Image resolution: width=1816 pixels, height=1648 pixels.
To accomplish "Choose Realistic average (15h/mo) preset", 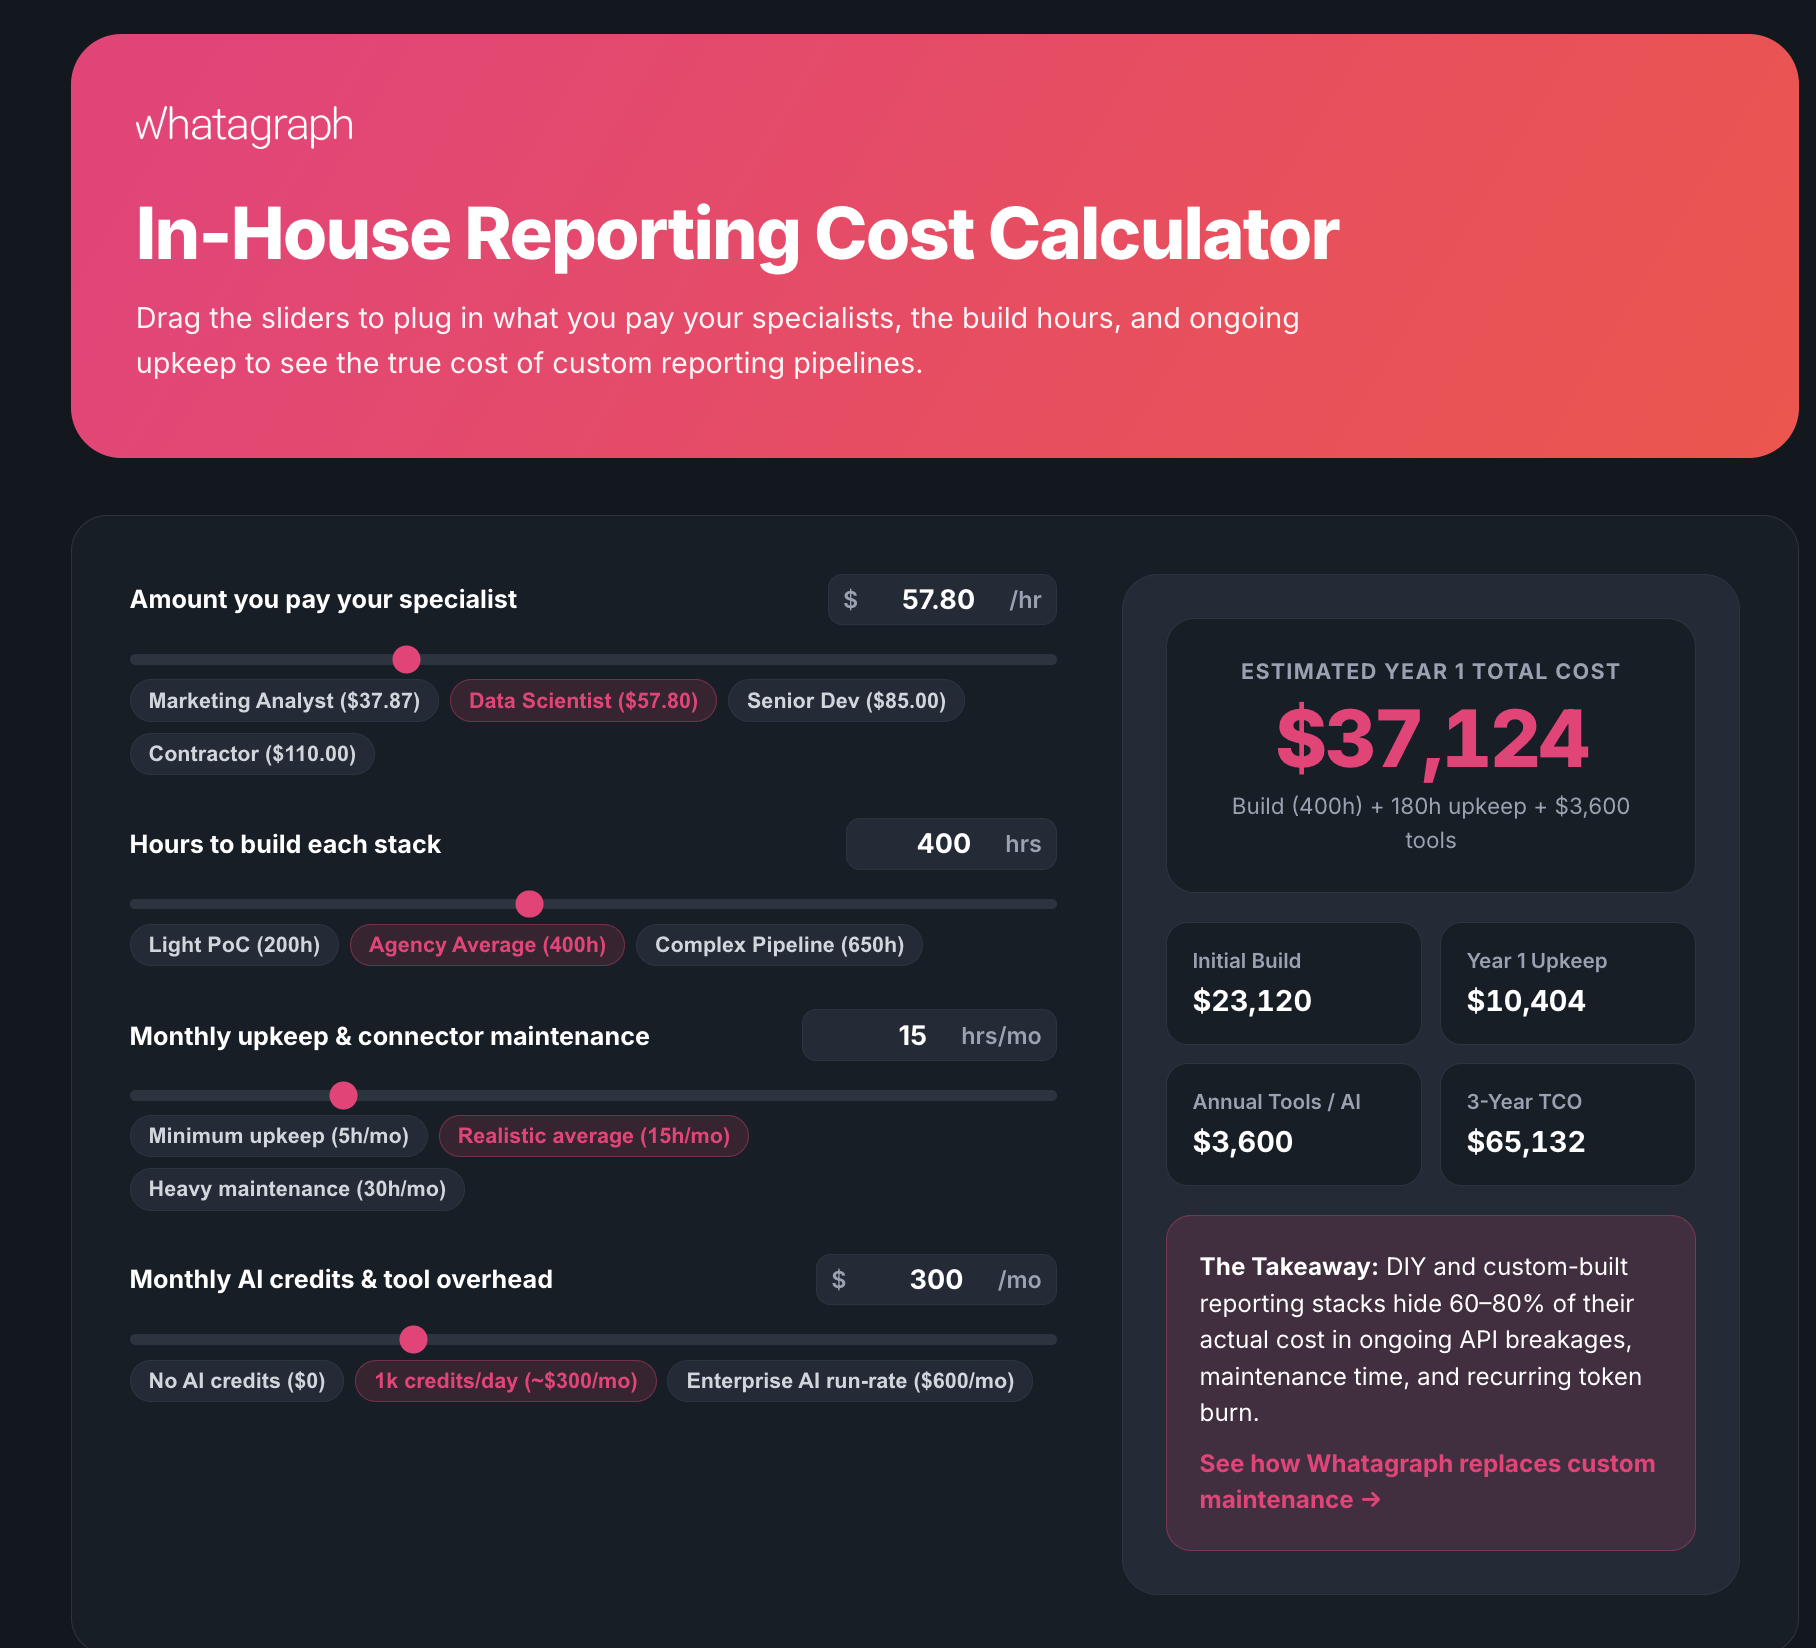I will 593,1136.
